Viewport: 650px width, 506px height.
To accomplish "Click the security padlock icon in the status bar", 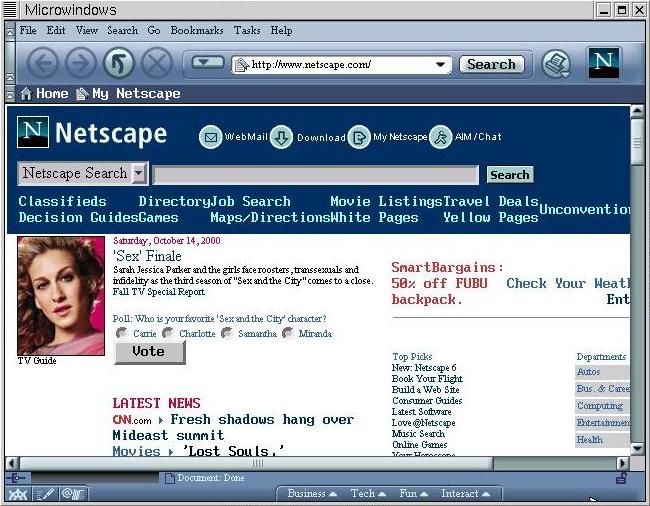I will click(621, 478).
